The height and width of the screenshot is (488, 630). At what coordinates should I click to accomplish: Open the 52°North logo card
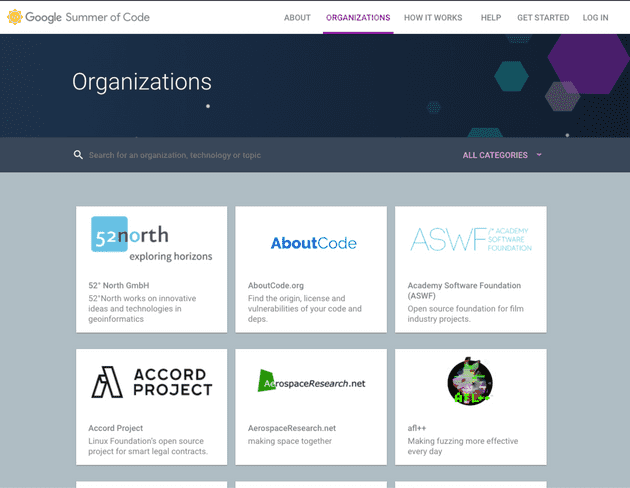coord(151,240)
